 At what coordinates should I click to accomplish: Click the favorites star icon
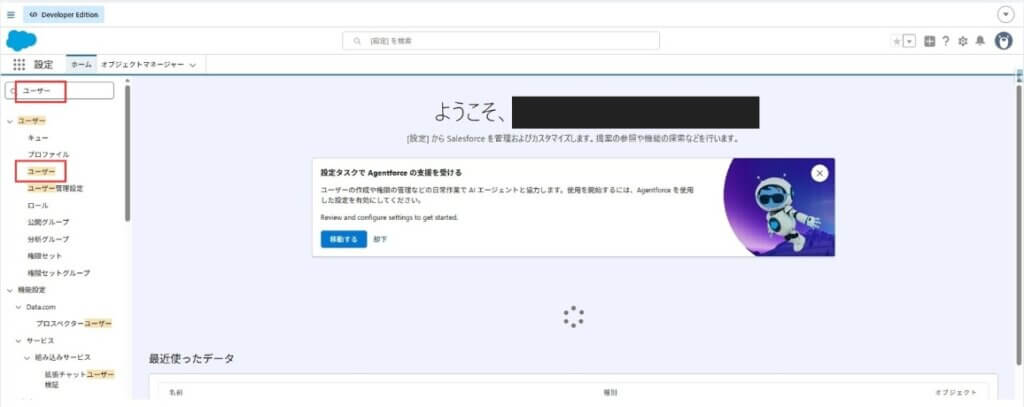point(897,41)
